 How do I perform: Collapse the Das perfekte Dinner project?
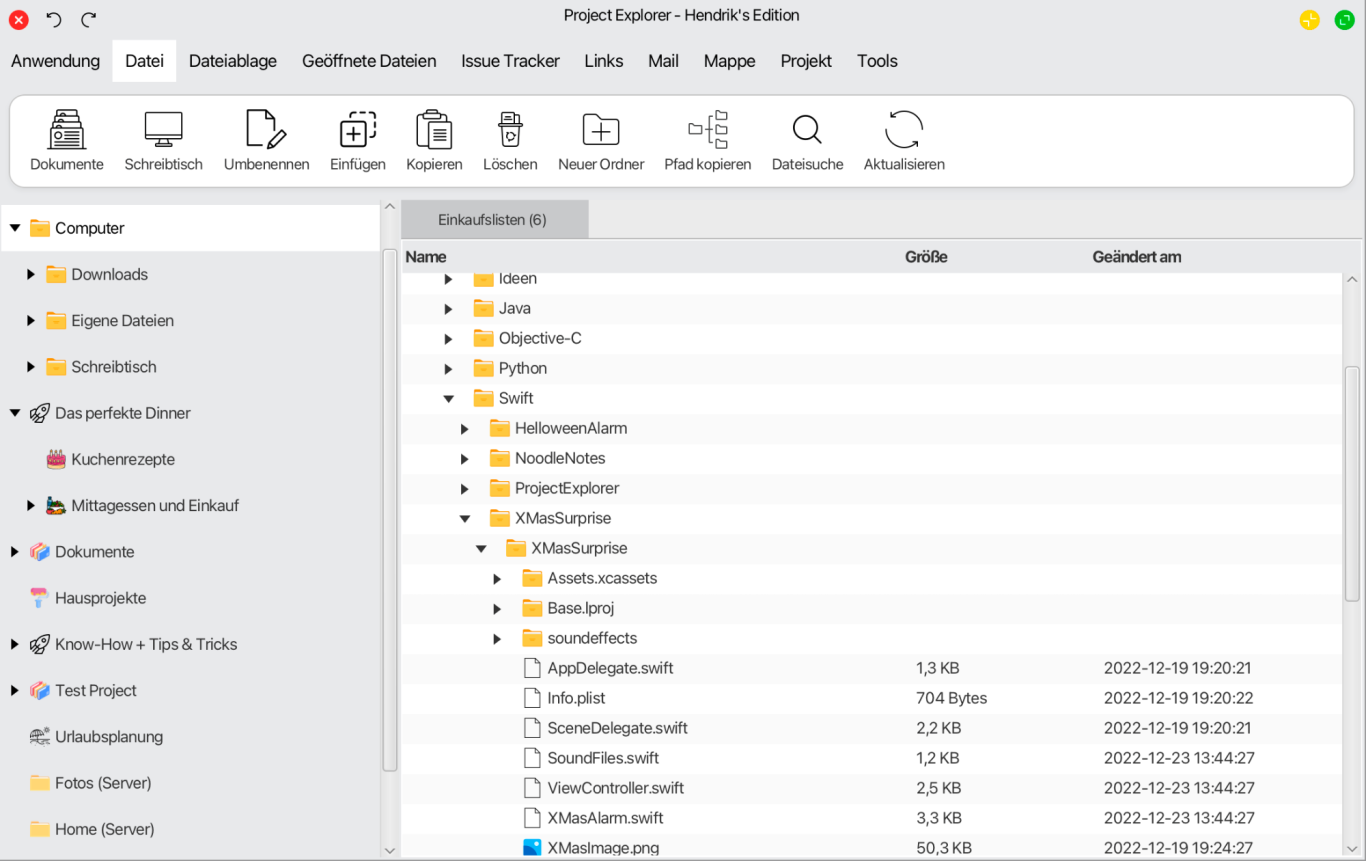click(15, 413)
